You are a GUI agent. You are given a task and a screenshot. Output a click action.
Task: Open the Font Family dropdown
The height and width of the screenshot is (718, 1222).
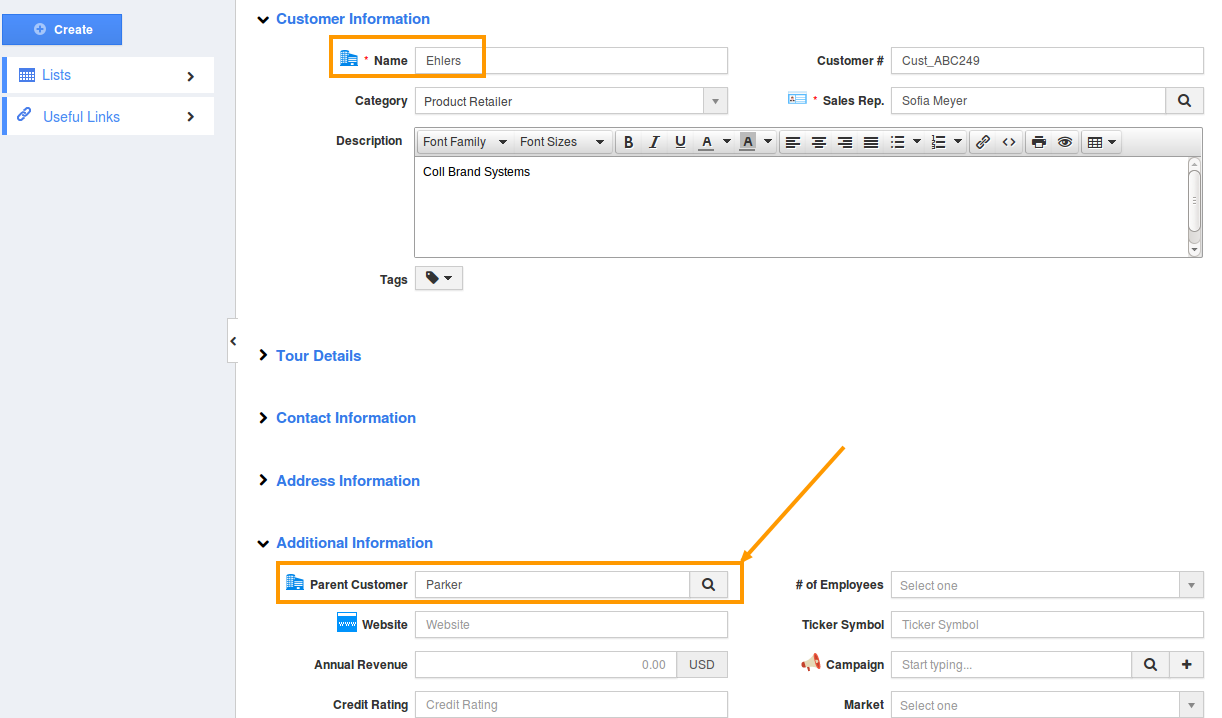coord(465,142)
